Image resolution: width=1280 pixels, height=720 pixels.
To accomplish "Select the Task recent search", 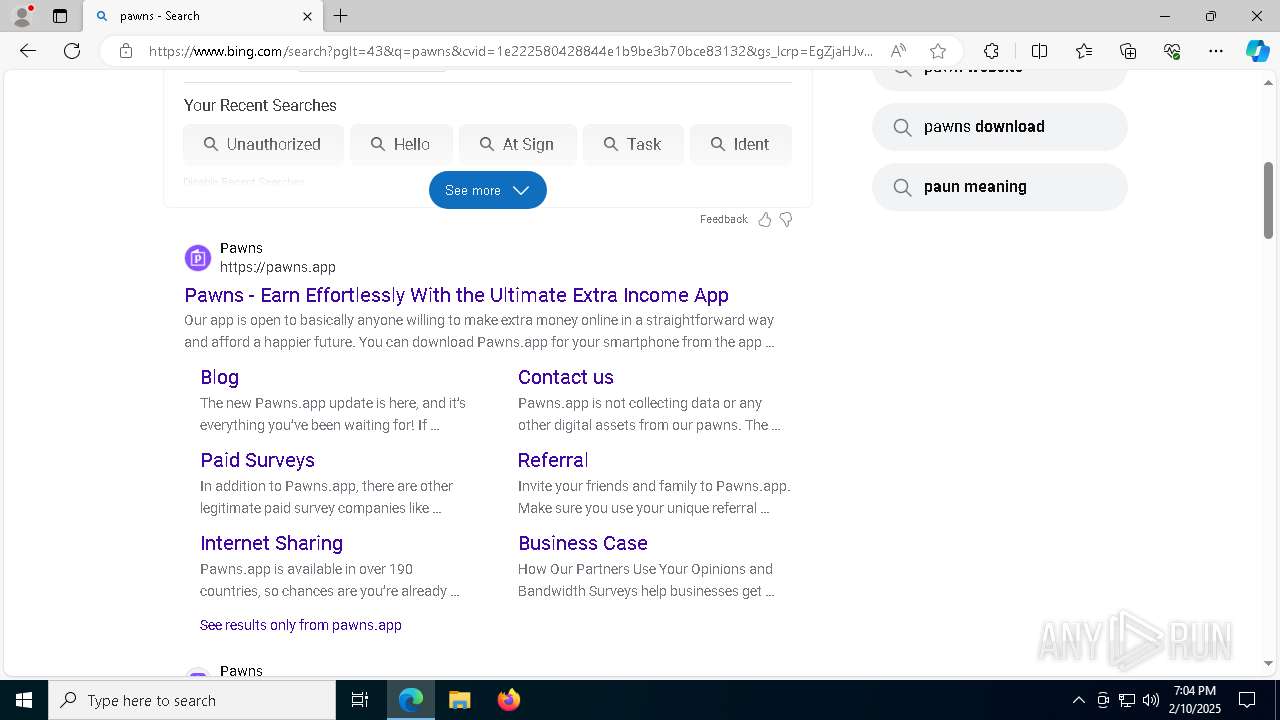I will pyautogui.click(x=633, y=144).
